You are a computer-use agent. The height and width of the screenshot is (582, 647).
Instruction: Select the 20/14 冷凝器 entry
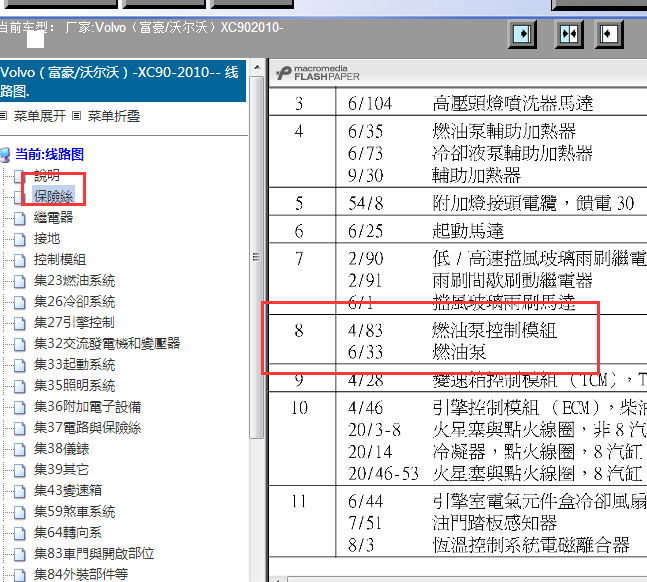(497, 452)
